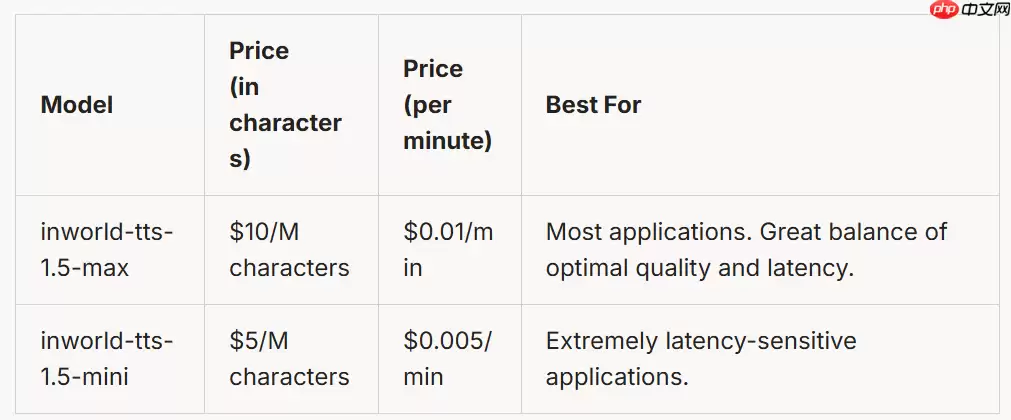Click the 'optimal quality and latency' line

698,268
